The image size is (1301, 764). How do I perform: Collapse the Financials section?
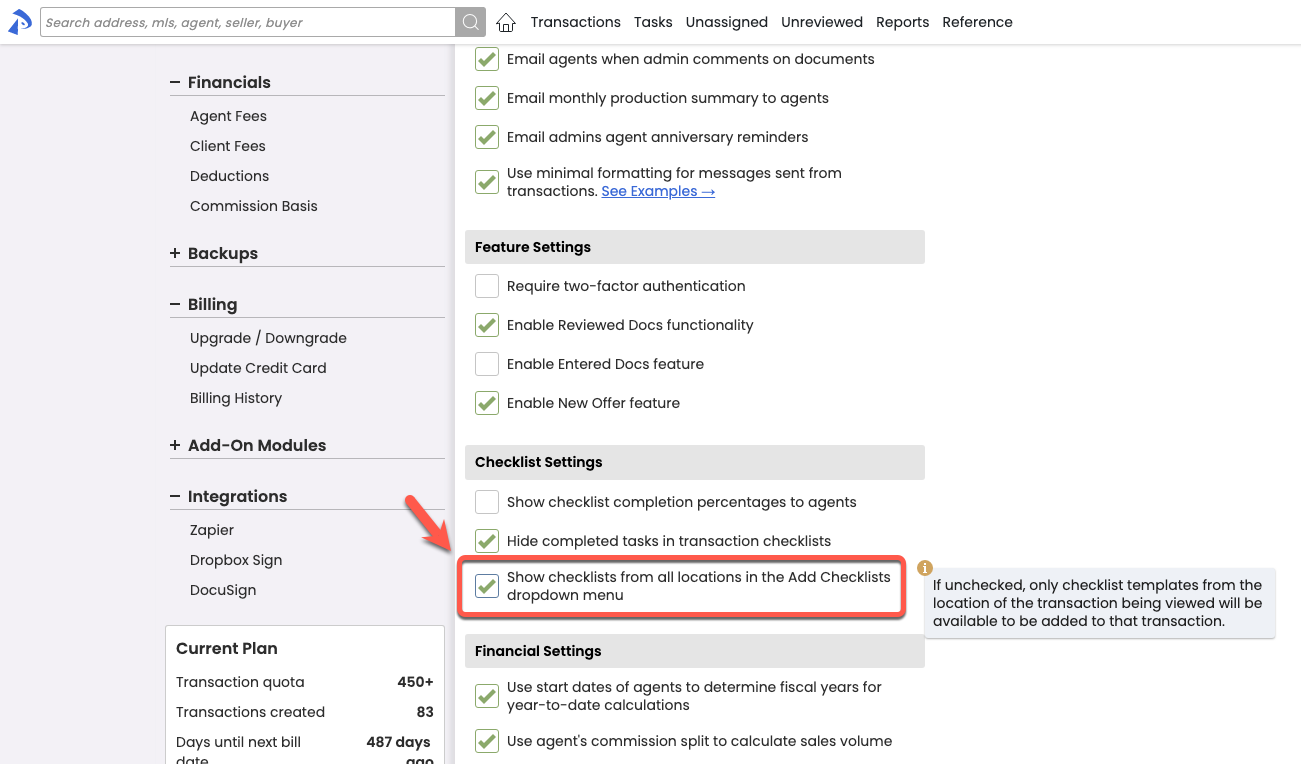click(x=176, y=82)
